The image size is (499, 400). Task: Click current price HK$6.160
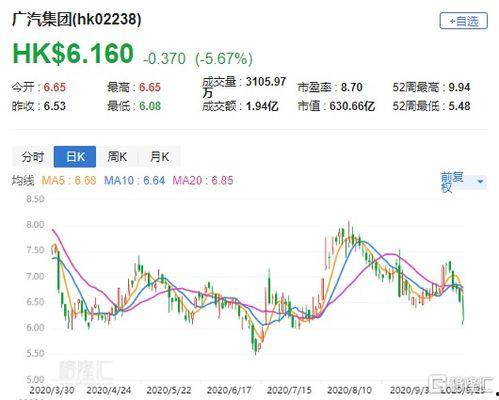[x=73, y=53]
